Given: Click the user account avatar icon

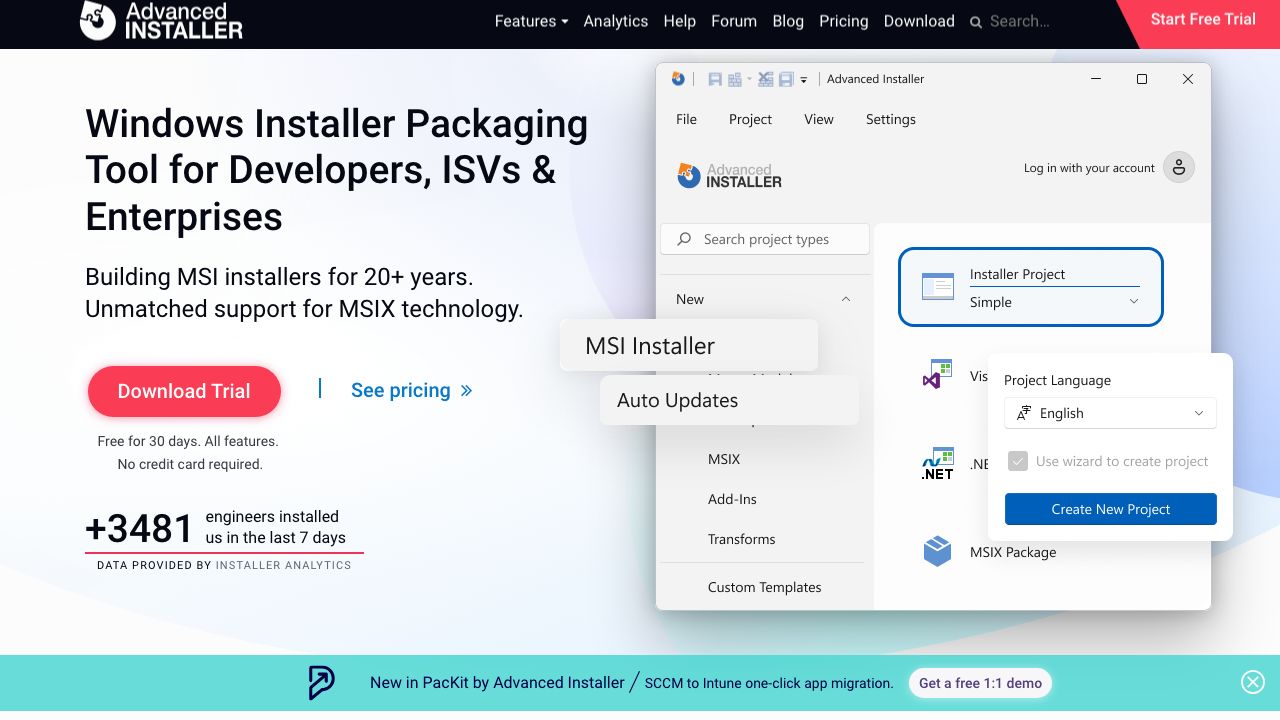Looking at the screenshot, I should (1179, 168).
